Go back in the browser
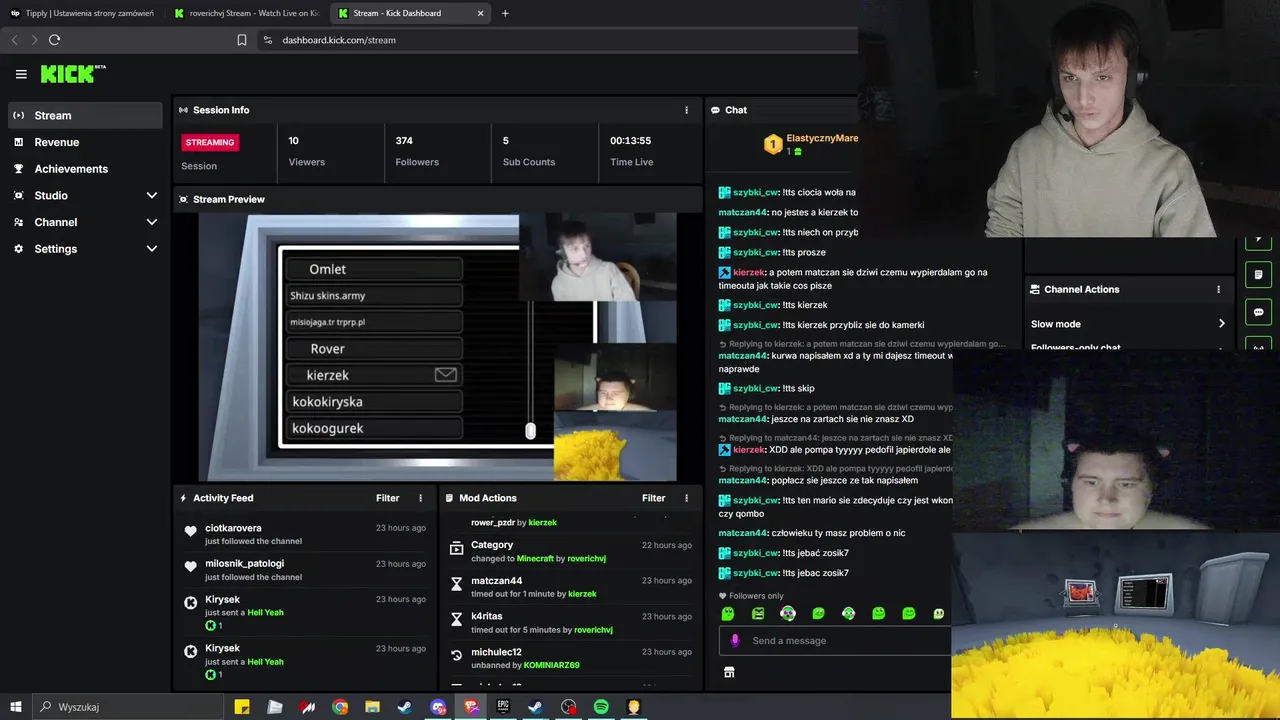 coord(14,40)
